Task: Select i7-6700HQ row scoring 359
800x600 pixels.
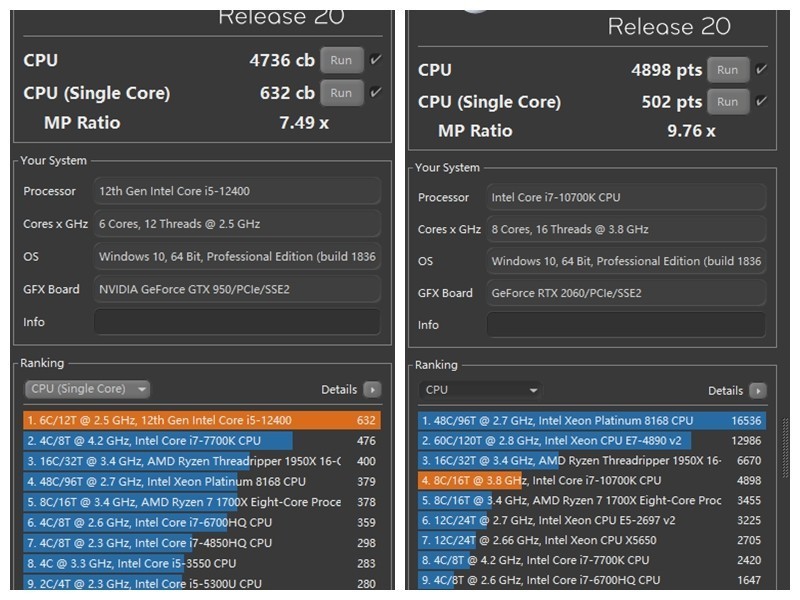Action: tap(202, 522)
